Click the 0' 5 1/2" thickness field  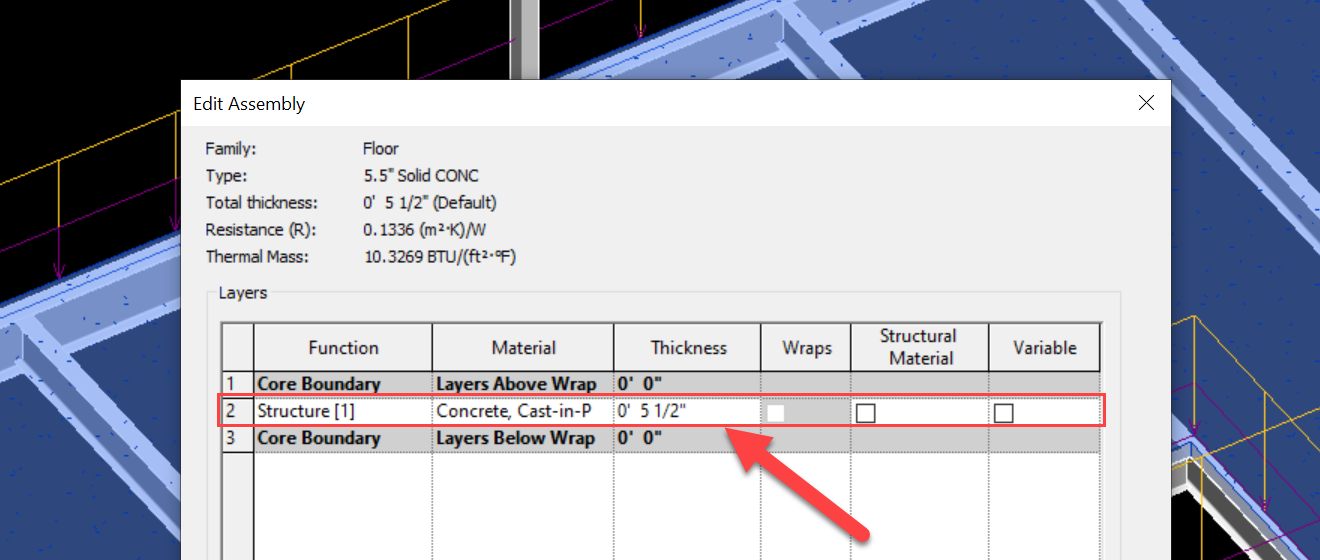[x=686, y=411]
